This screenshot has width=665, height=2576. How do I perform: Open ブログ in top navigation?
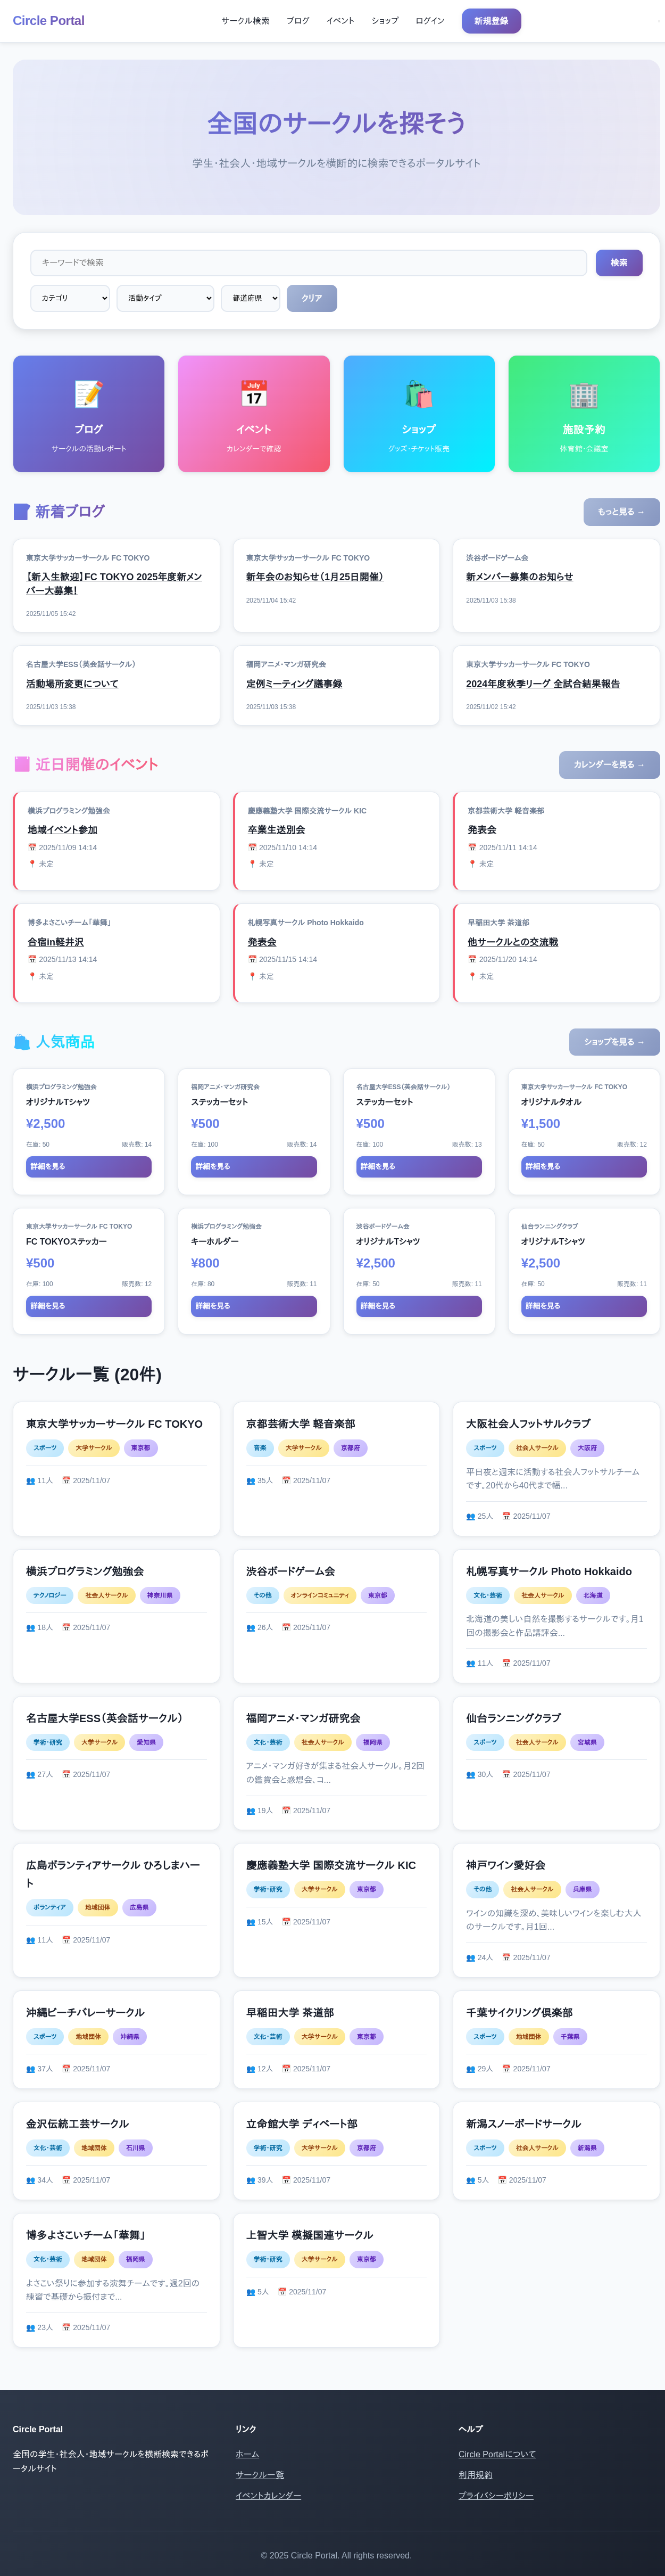tap(298, 21)
